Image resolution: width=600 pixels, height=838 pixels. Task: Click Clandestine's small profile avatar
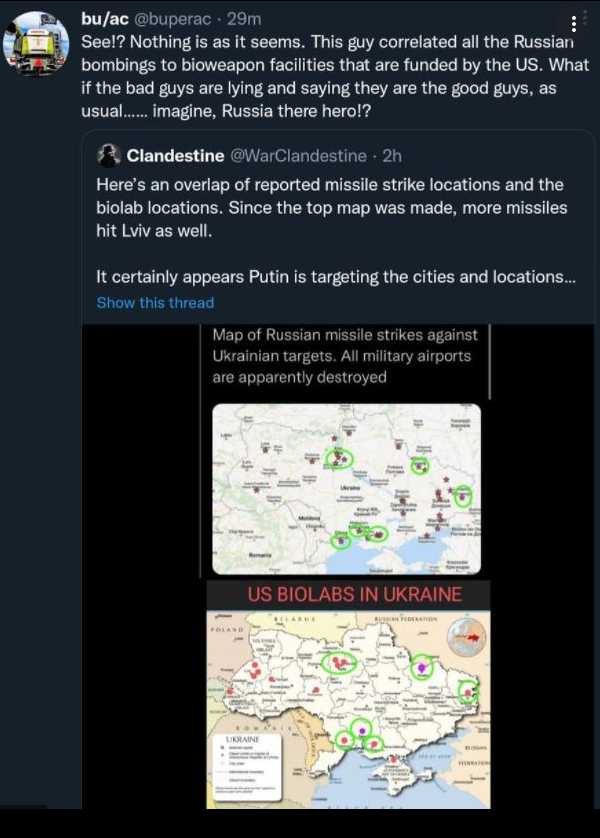point(108,156)
